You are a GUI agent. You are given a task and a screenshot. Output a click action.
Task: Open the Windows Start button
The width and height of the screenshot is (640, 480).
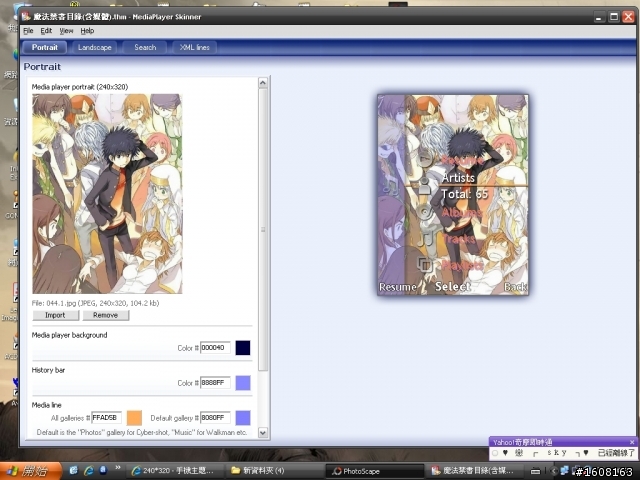point(31,471)
